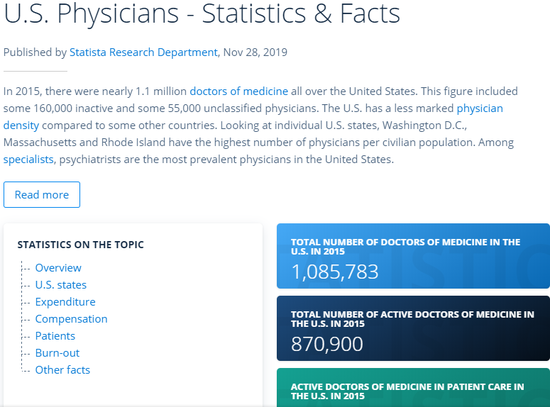Open the U.S. states topic
The image size is (550, 407).
pyautogui.click(x=61, y=285)
